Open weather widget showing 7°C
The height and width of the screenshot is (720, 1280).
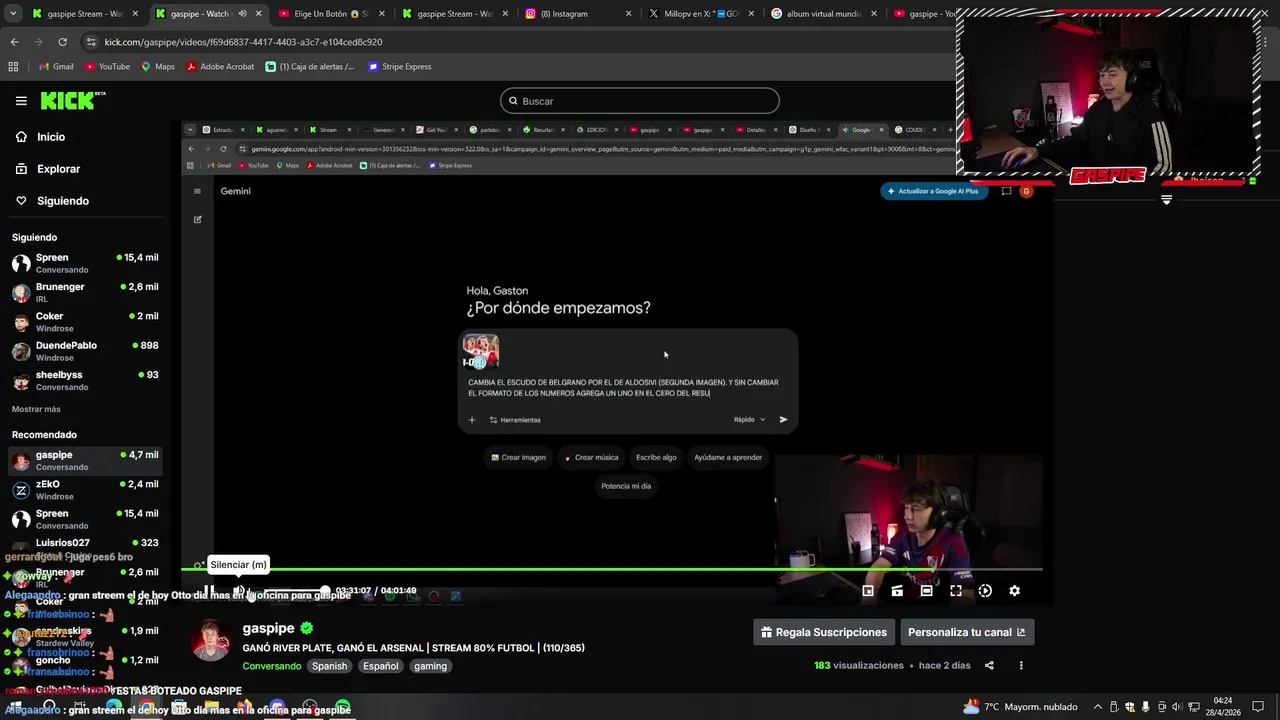tap(1020, 707)
